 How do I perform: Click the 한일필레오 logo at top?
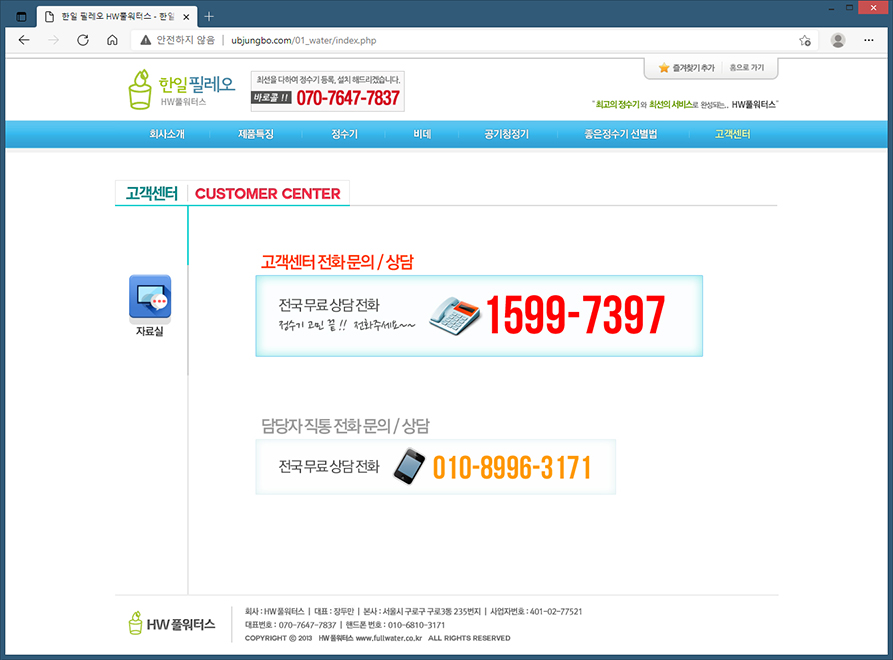(x=182, y=89)
